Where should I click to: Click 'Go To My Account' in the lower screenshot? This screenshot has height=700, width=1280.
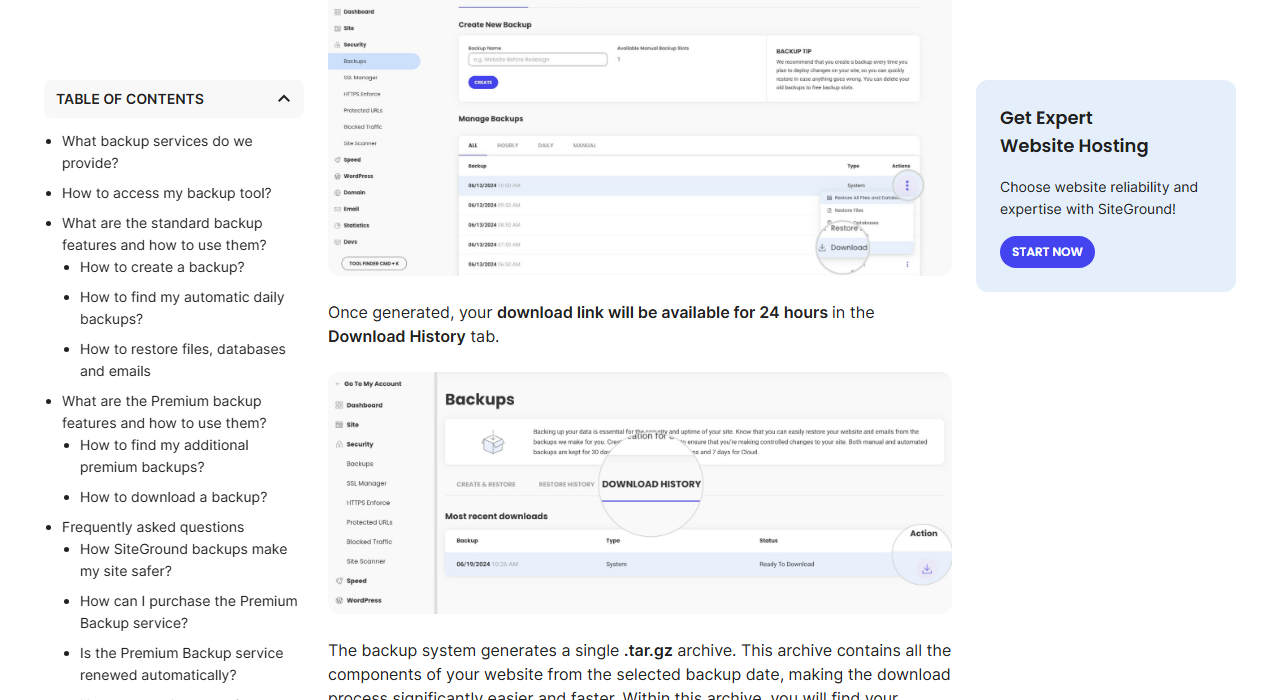[372, 384]
